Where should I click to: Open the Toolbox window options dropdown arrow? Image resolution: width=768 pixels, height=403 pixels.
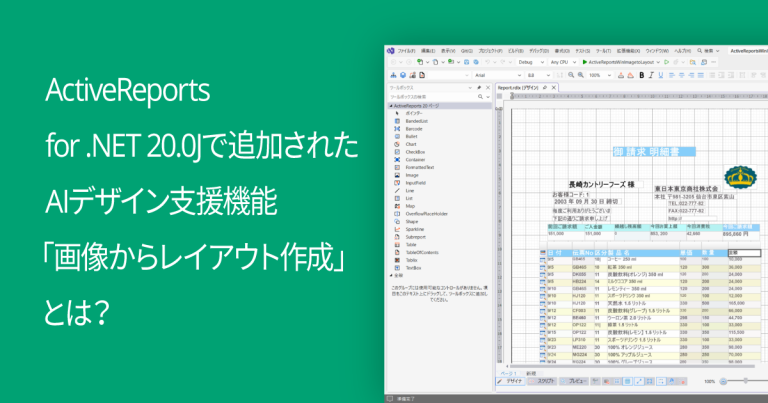point(470,88)
